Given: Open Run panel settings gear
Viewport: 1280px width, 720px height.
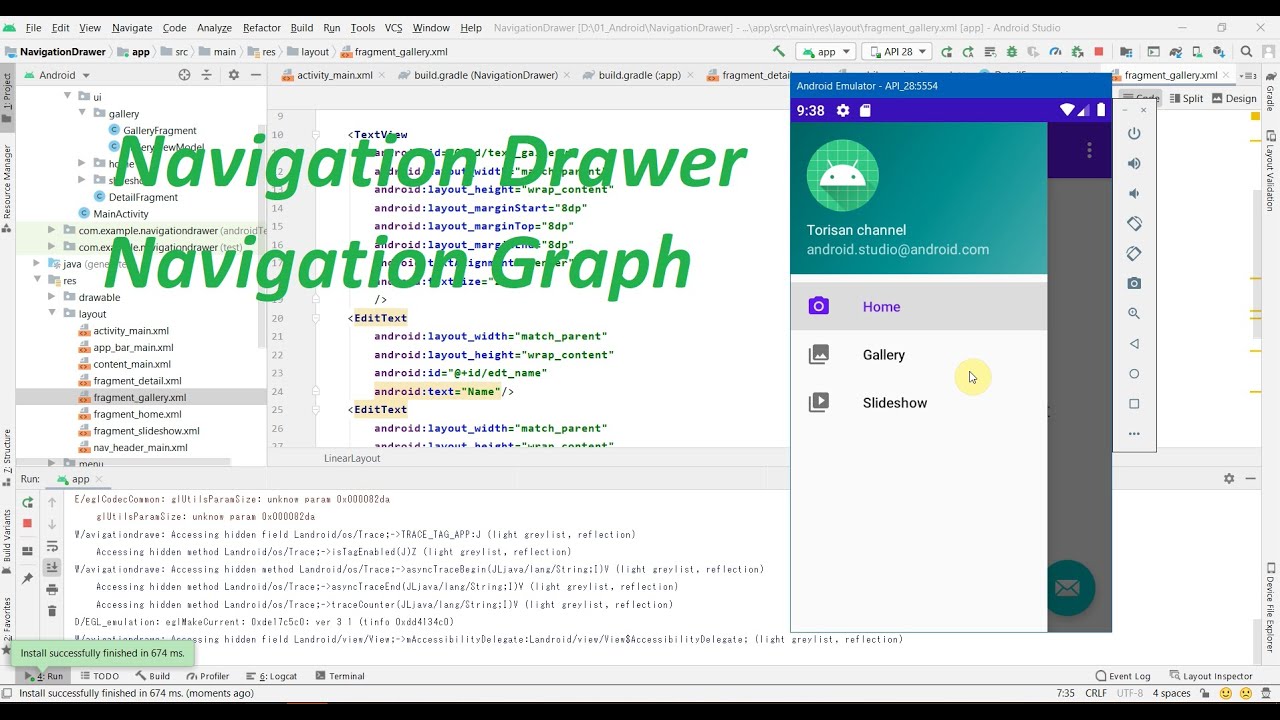Looking at the screenshot, I should click(1229, 479).
